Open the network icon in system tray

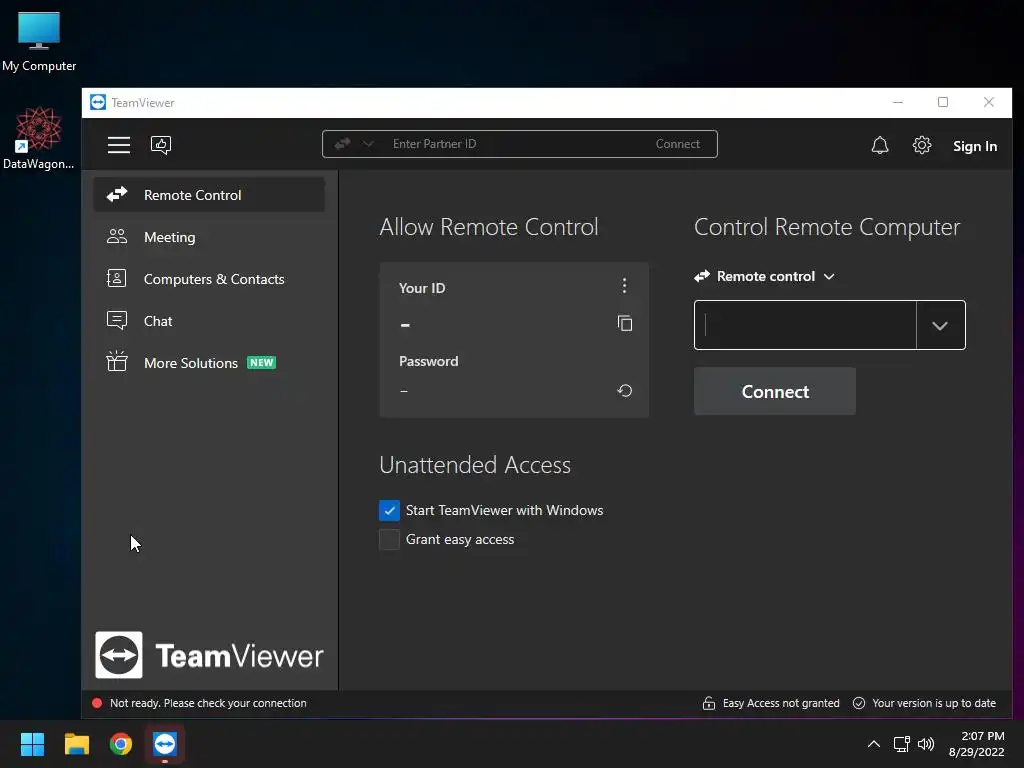pos(902,744)
